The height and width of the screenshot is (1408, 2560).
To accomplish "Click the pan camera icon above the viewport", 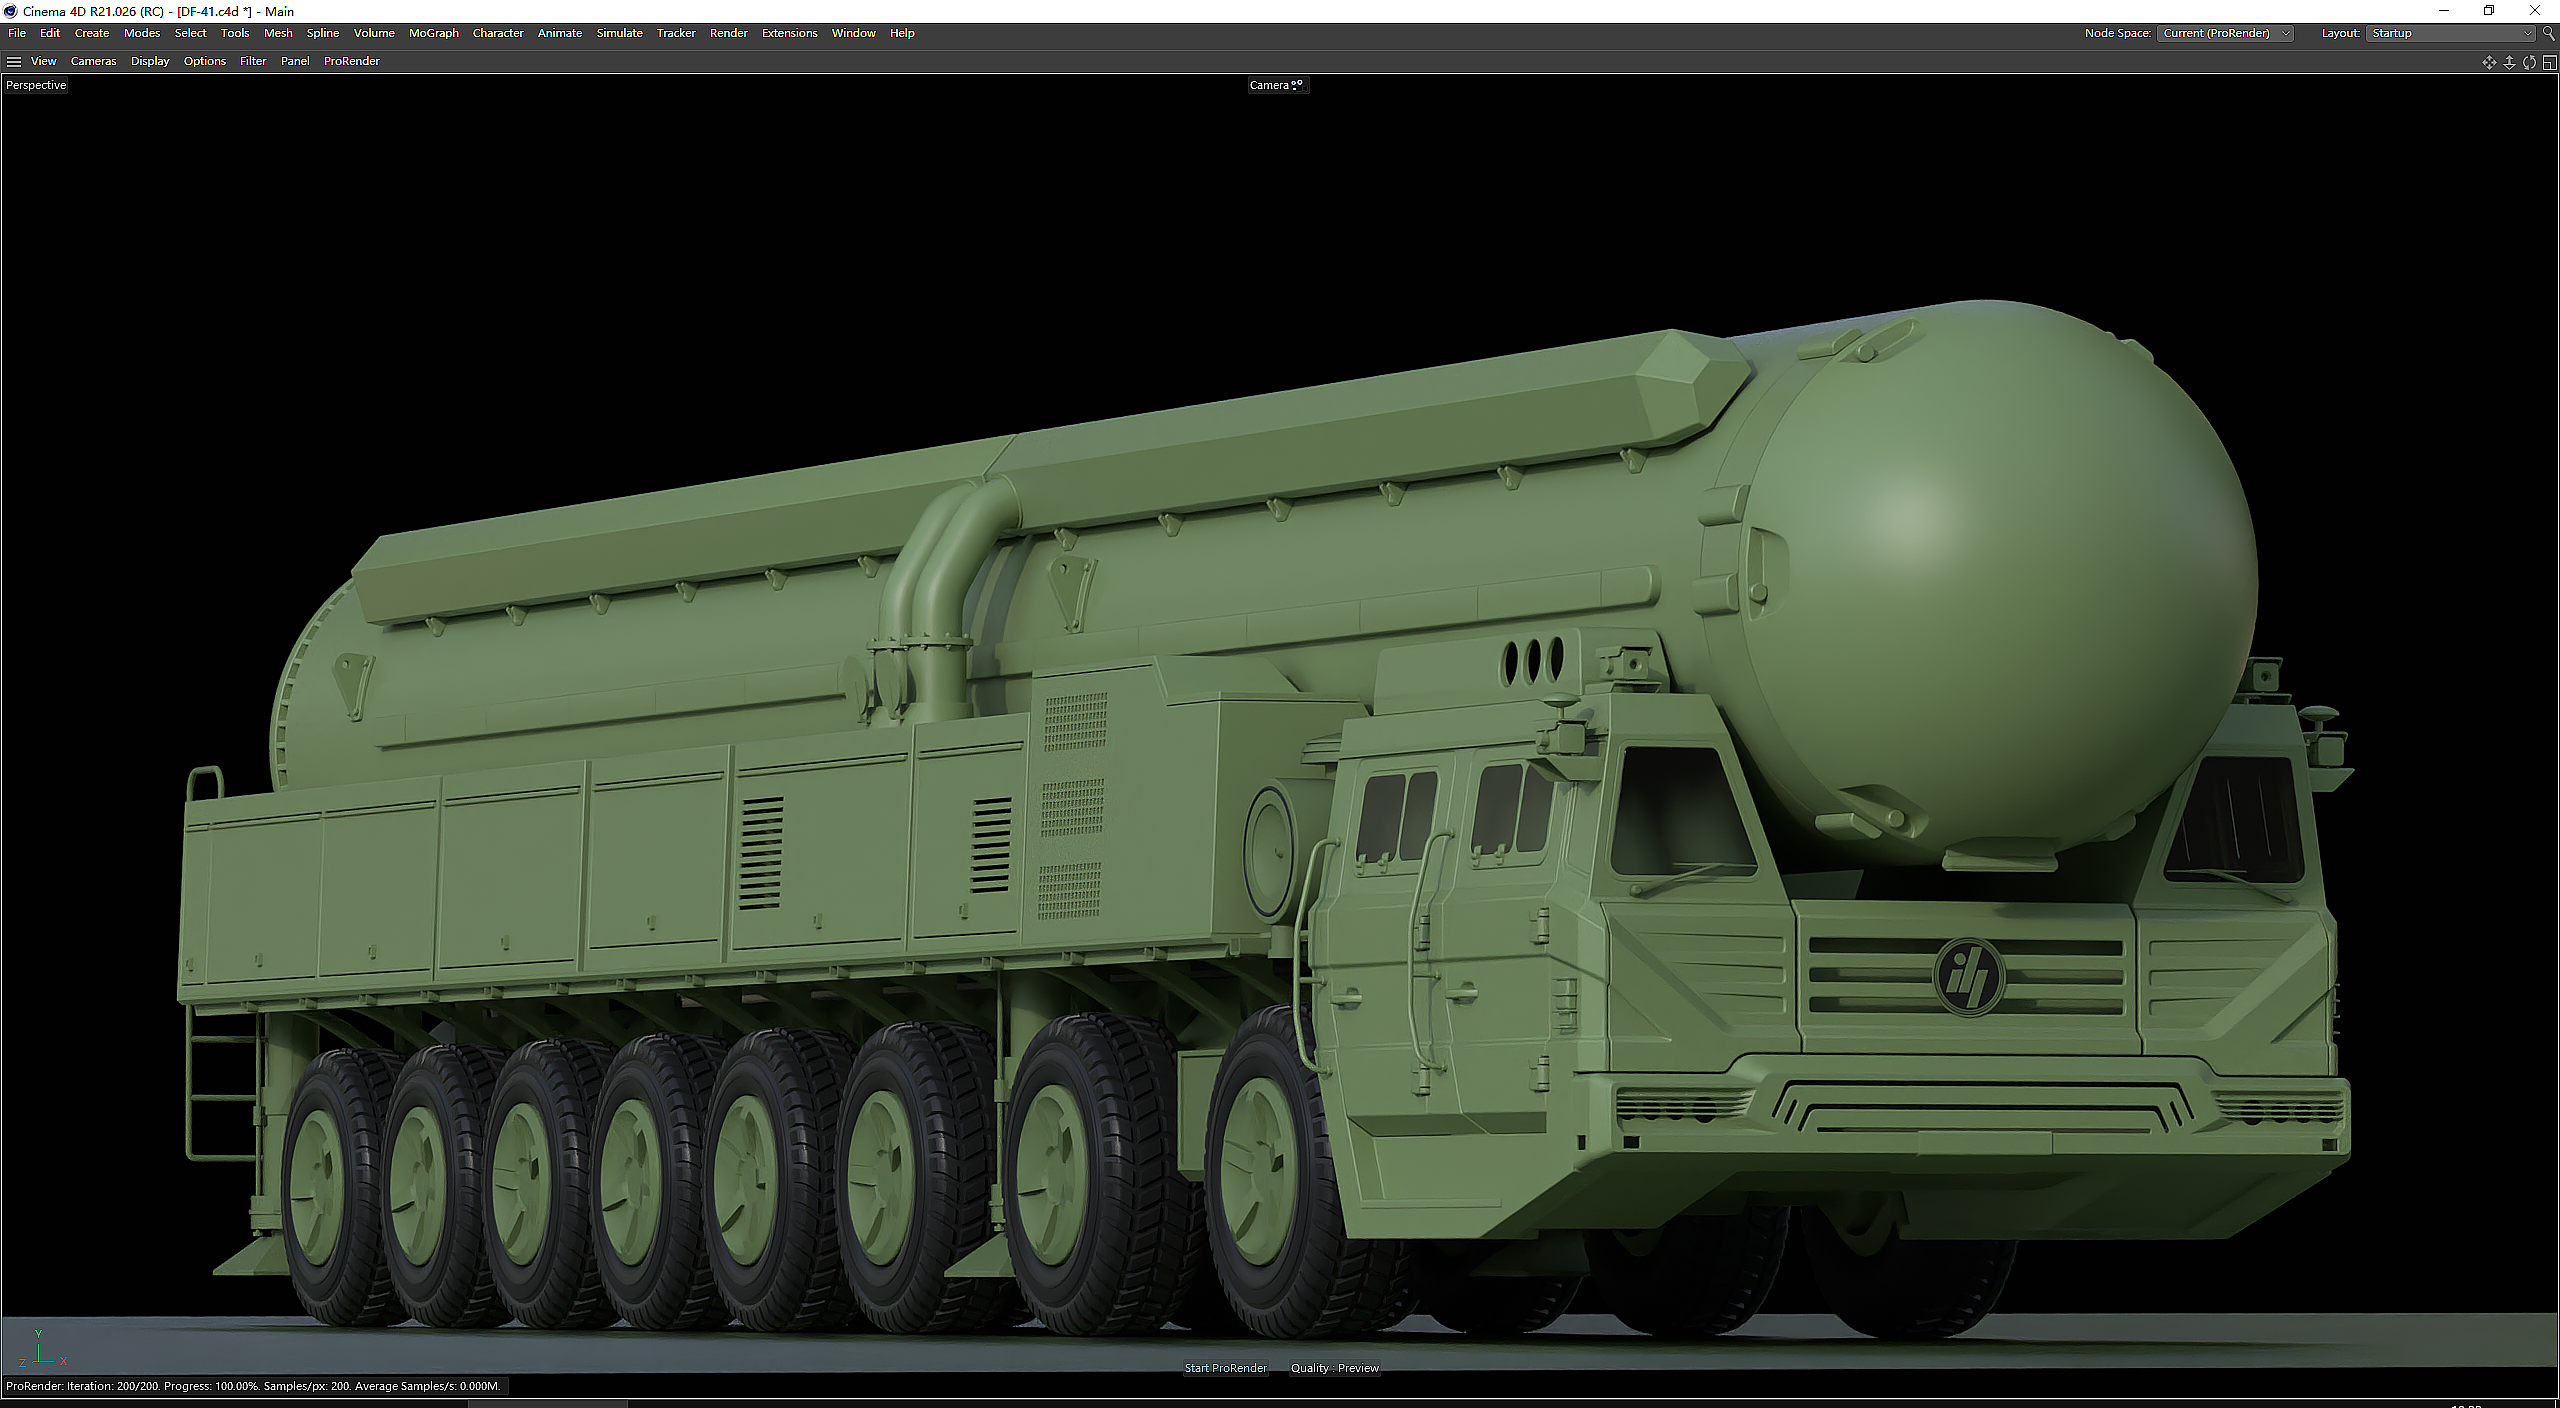I will (x=2488, y=62).
